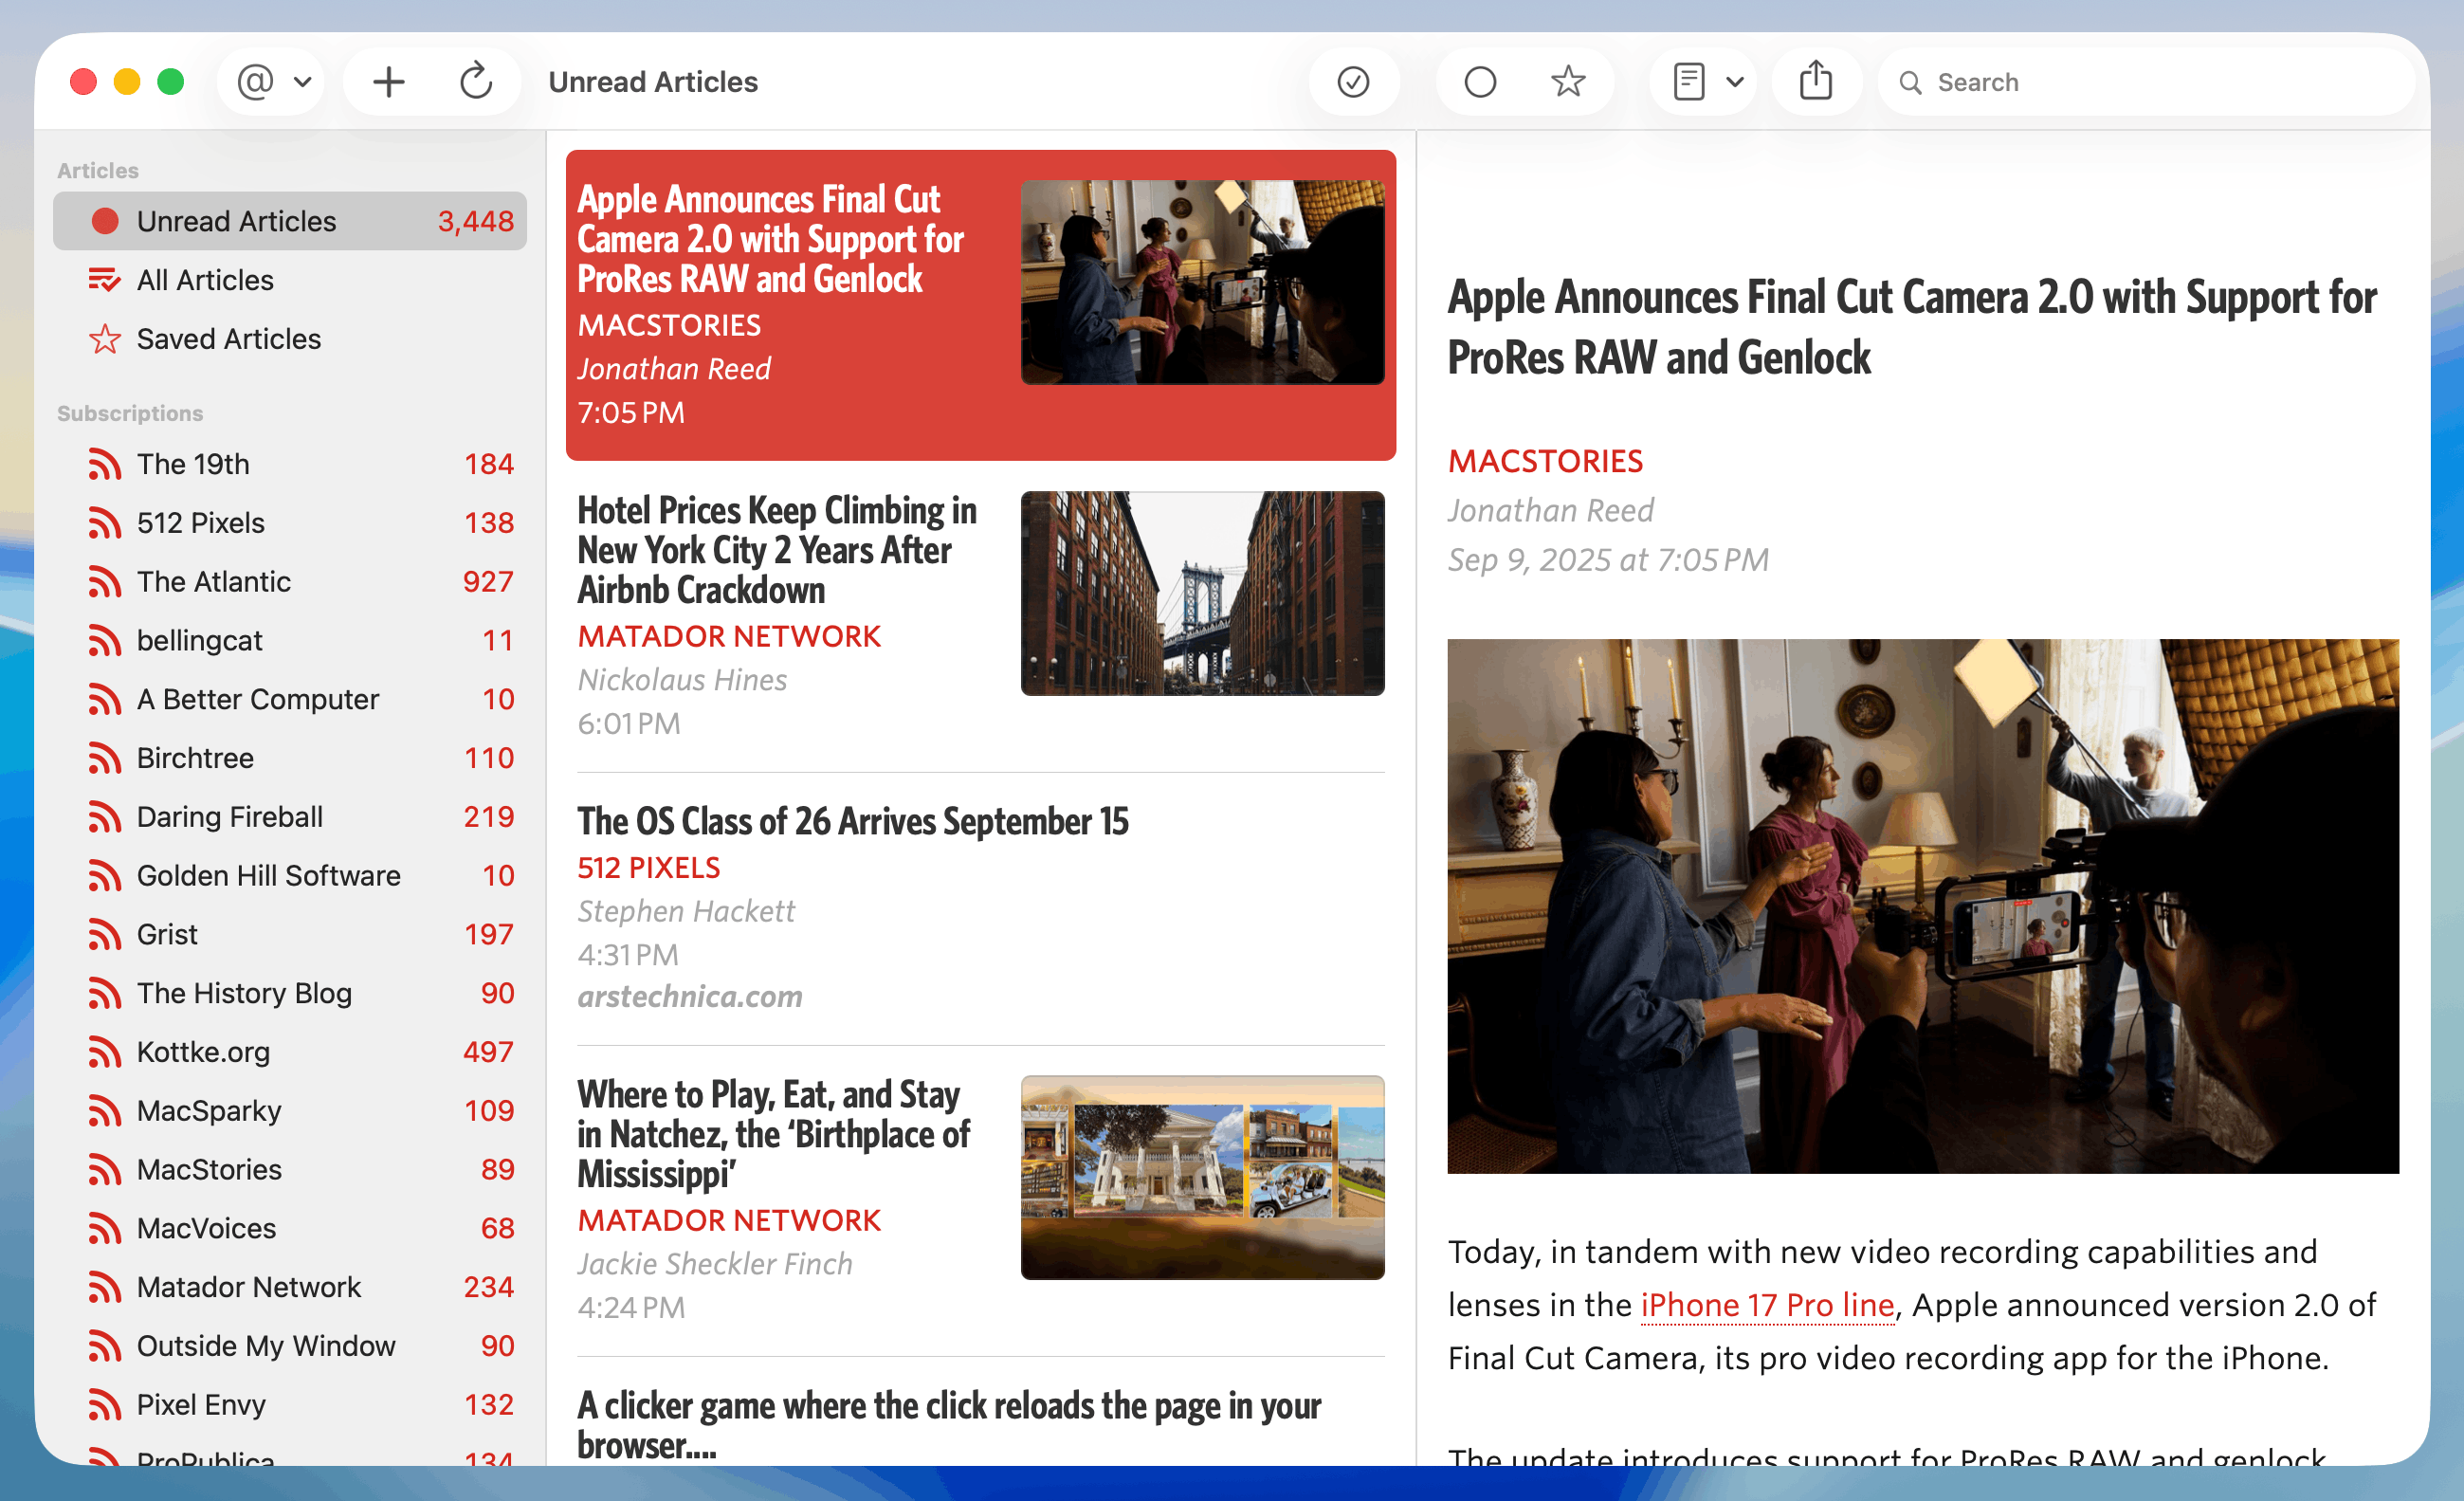The image size is (2464, 1501).
Task: Select the MacSparky feed
Action: 289,1110
